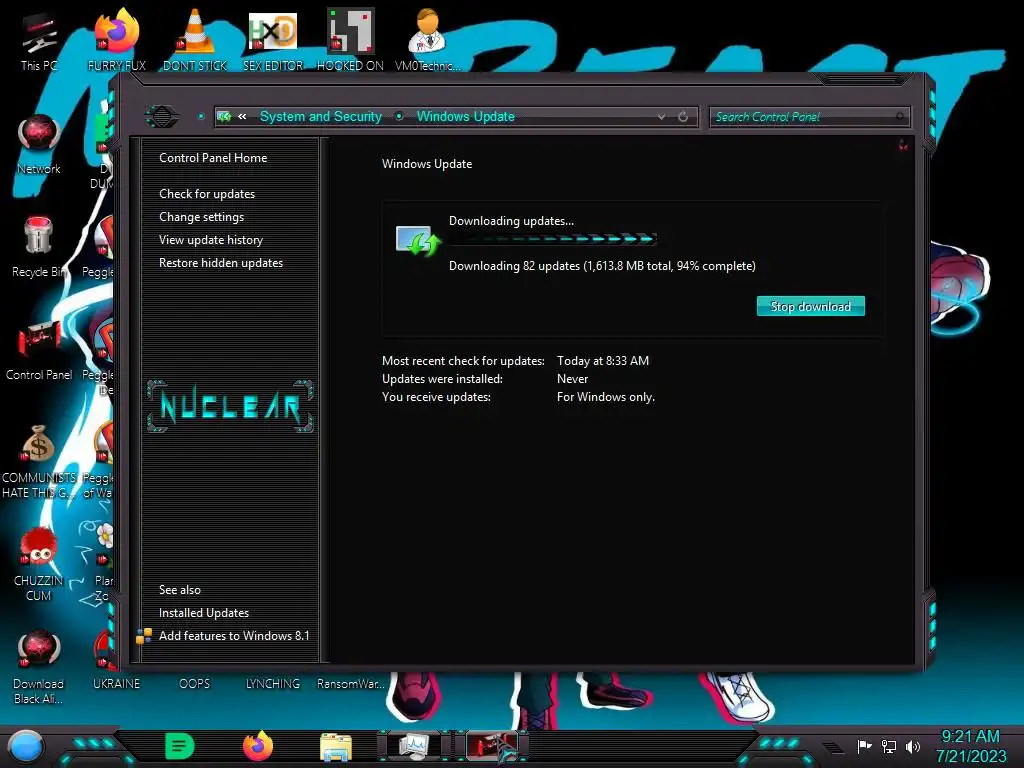Viewport: 1024px width, 768px height.
Task: Refresh the Windows Update address bar
Action: [x=683, y=117]
